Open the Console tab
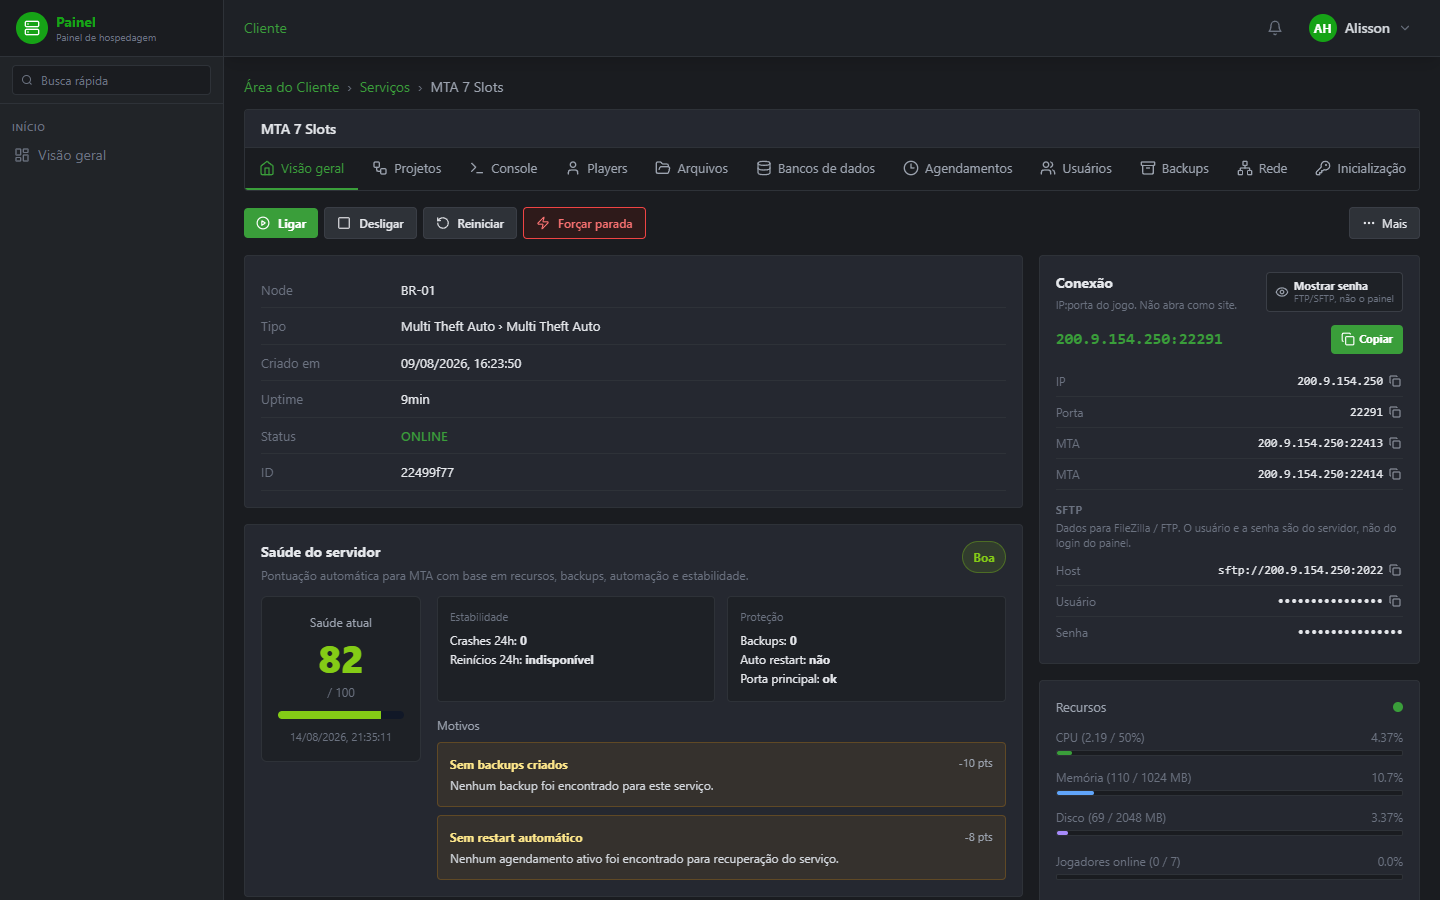 [x=504, y=168]
